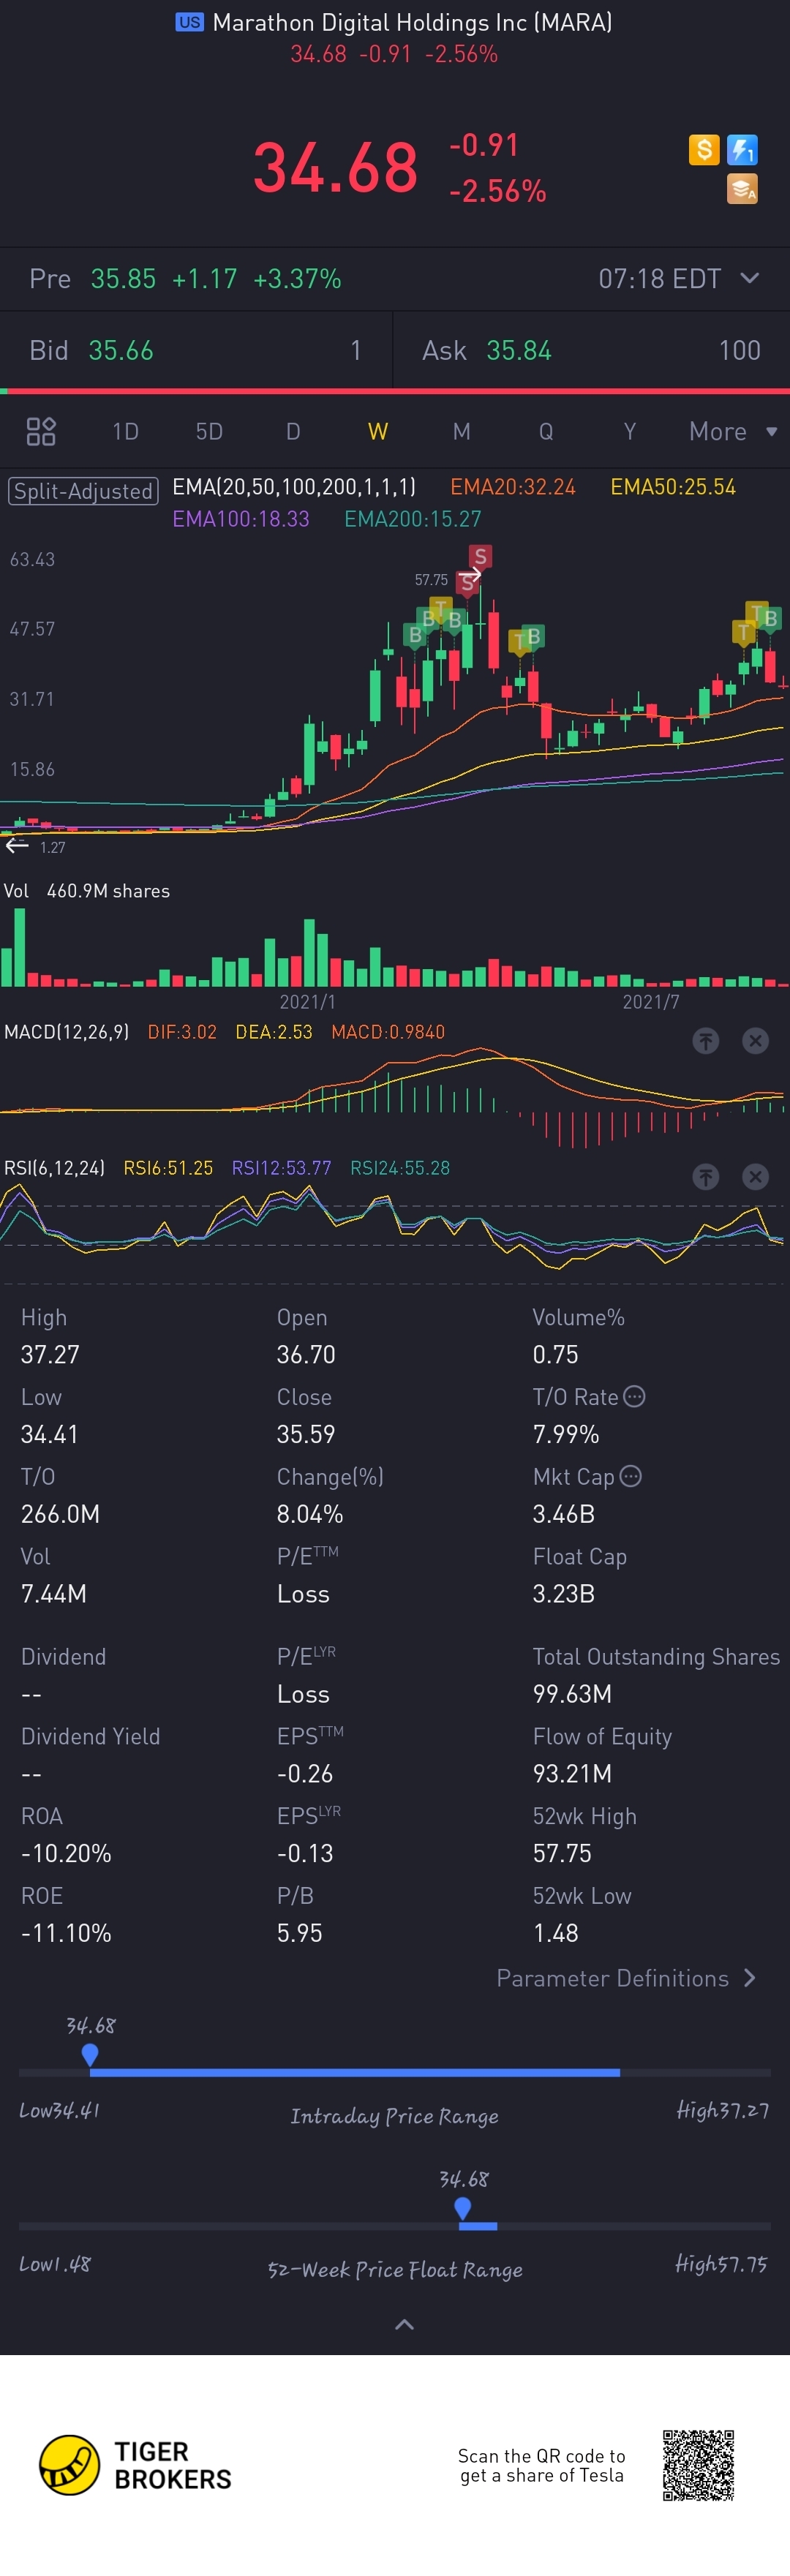
Task: Tap the P/B value 5.95
Action: (300, 1933)
